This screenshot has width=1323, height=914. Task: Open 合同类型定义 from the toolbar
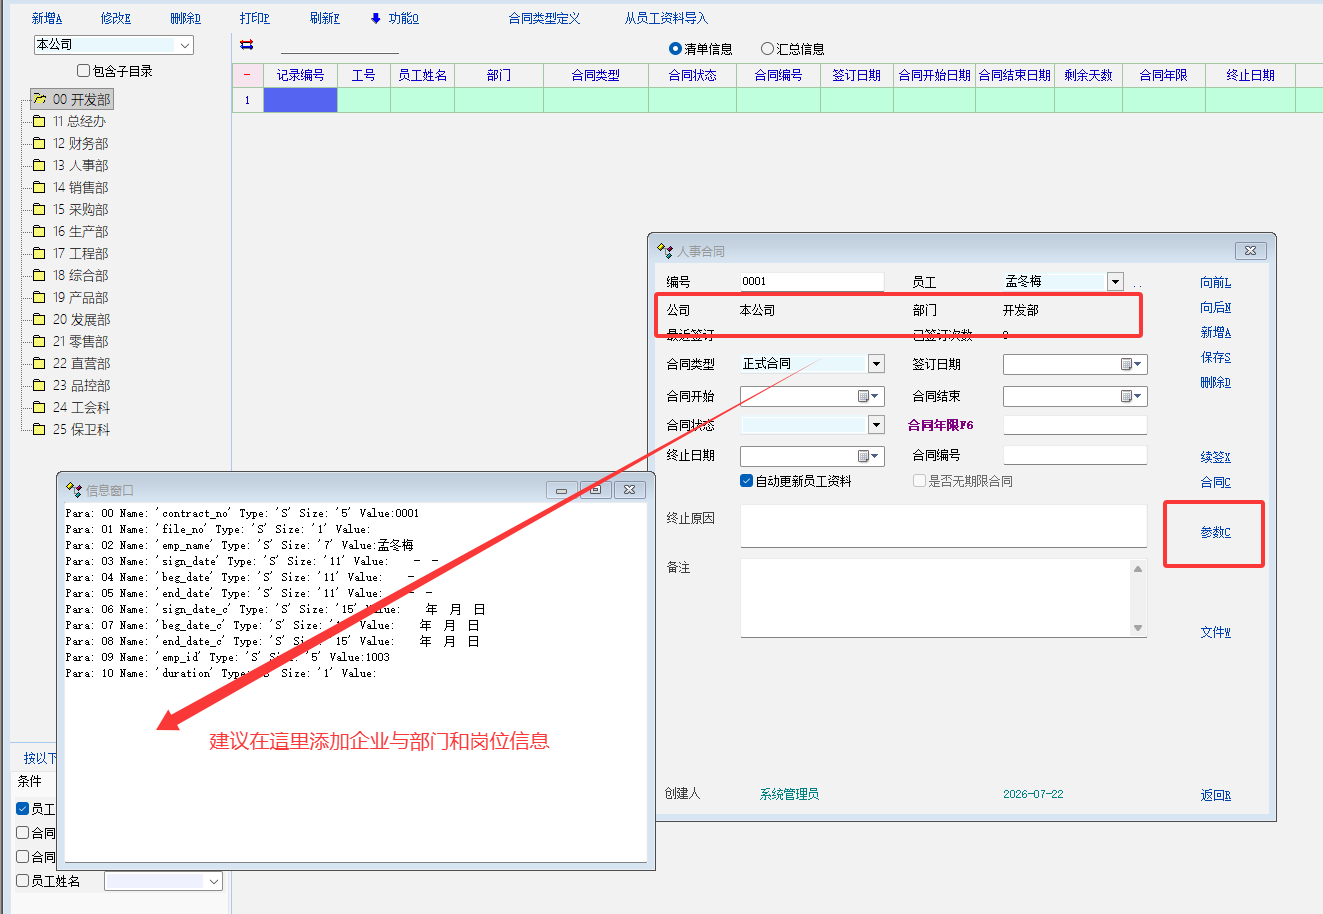544,18
